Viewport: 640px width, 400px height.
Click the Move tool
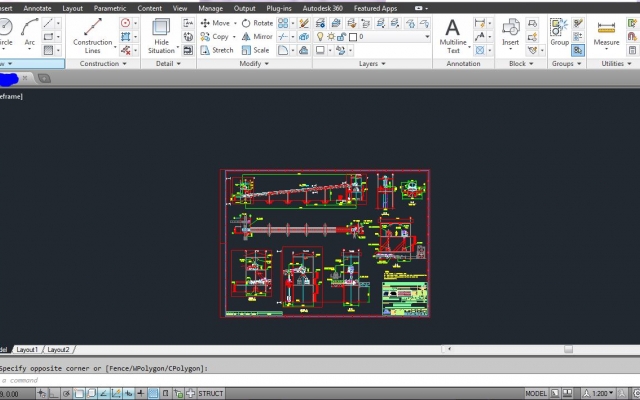(x=216, y=23)
